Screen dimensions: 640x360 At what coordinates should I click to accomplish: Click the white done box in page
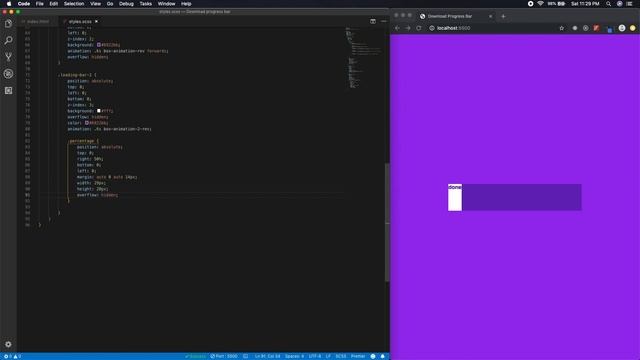click(455, 198)
